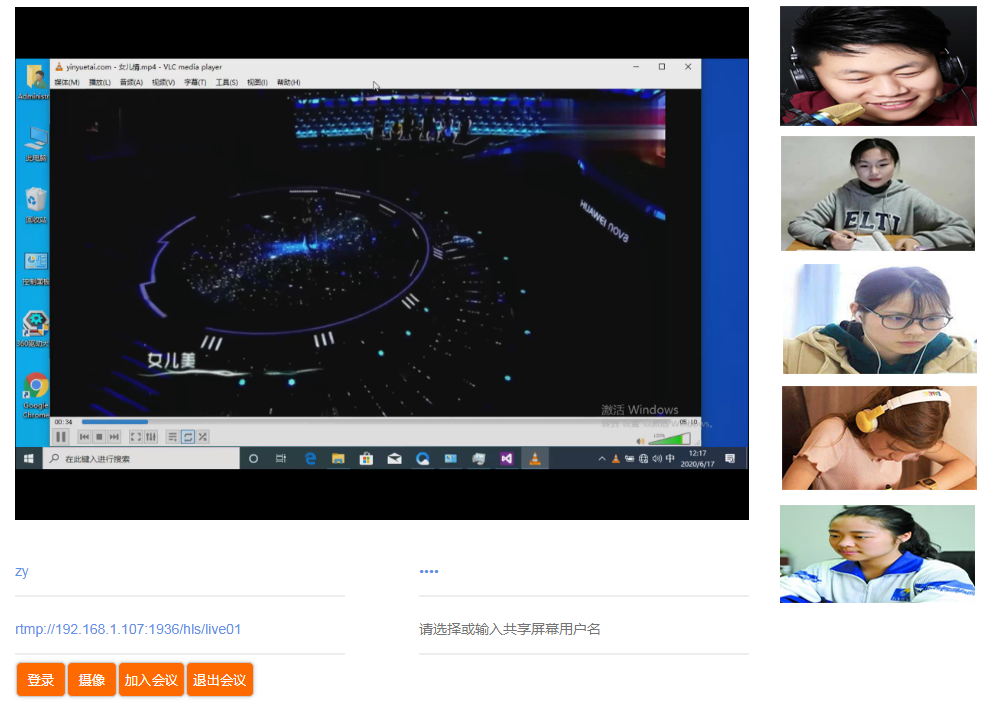1006x709 pixels.
Task: Click the 加入会议 join meeting button
Action: pos(151,680)
